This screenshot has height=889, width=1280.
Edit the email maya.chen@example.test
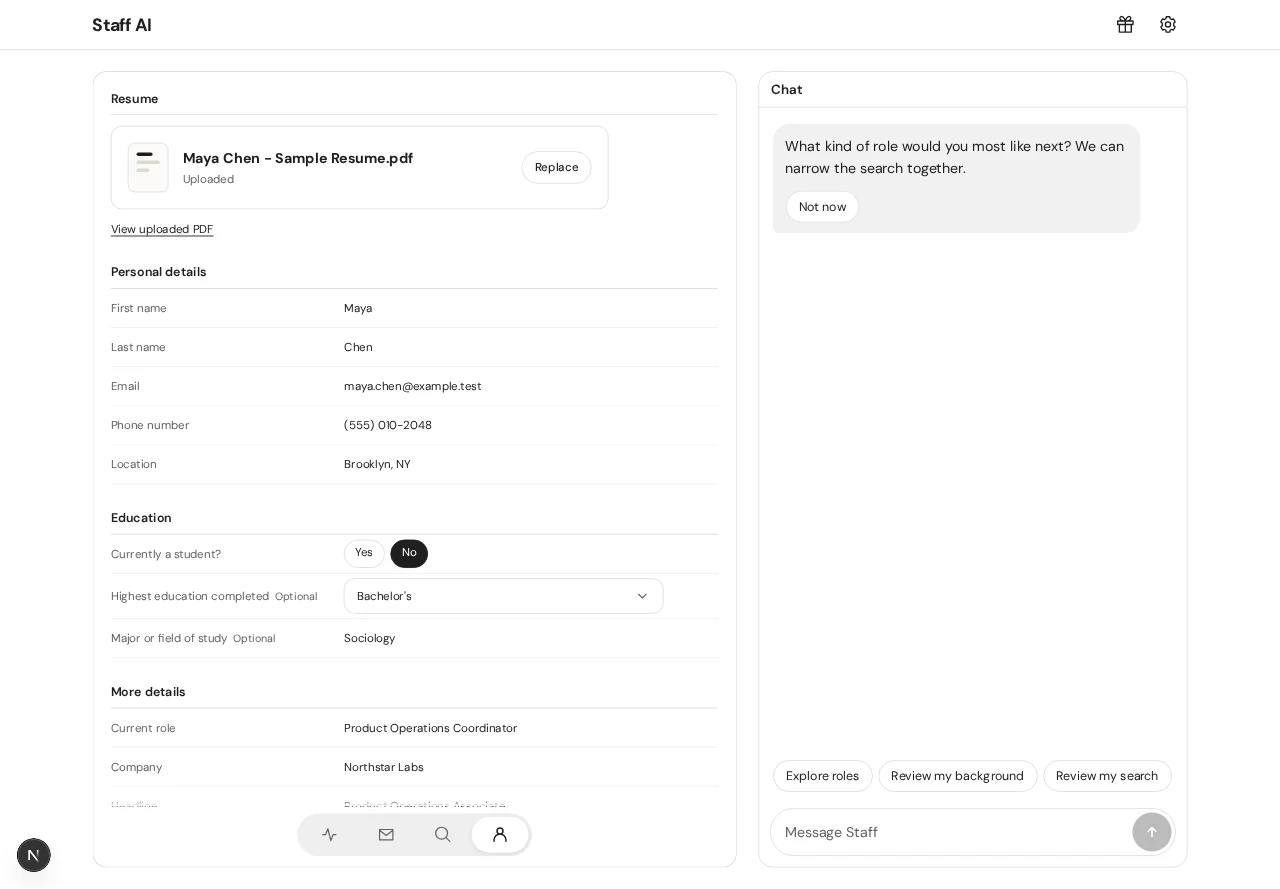413,387
